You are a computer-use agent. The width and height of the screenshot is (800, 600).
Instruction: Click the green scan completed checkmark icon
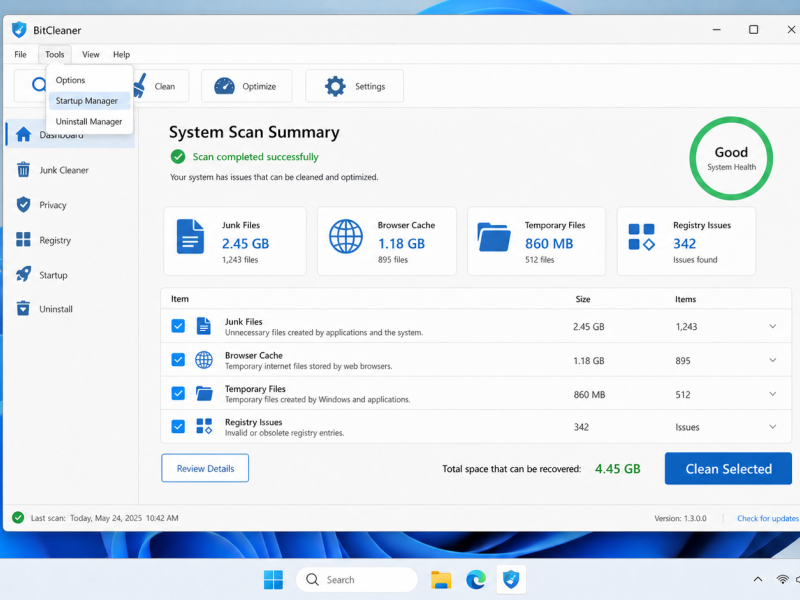(x=178, y=157)
